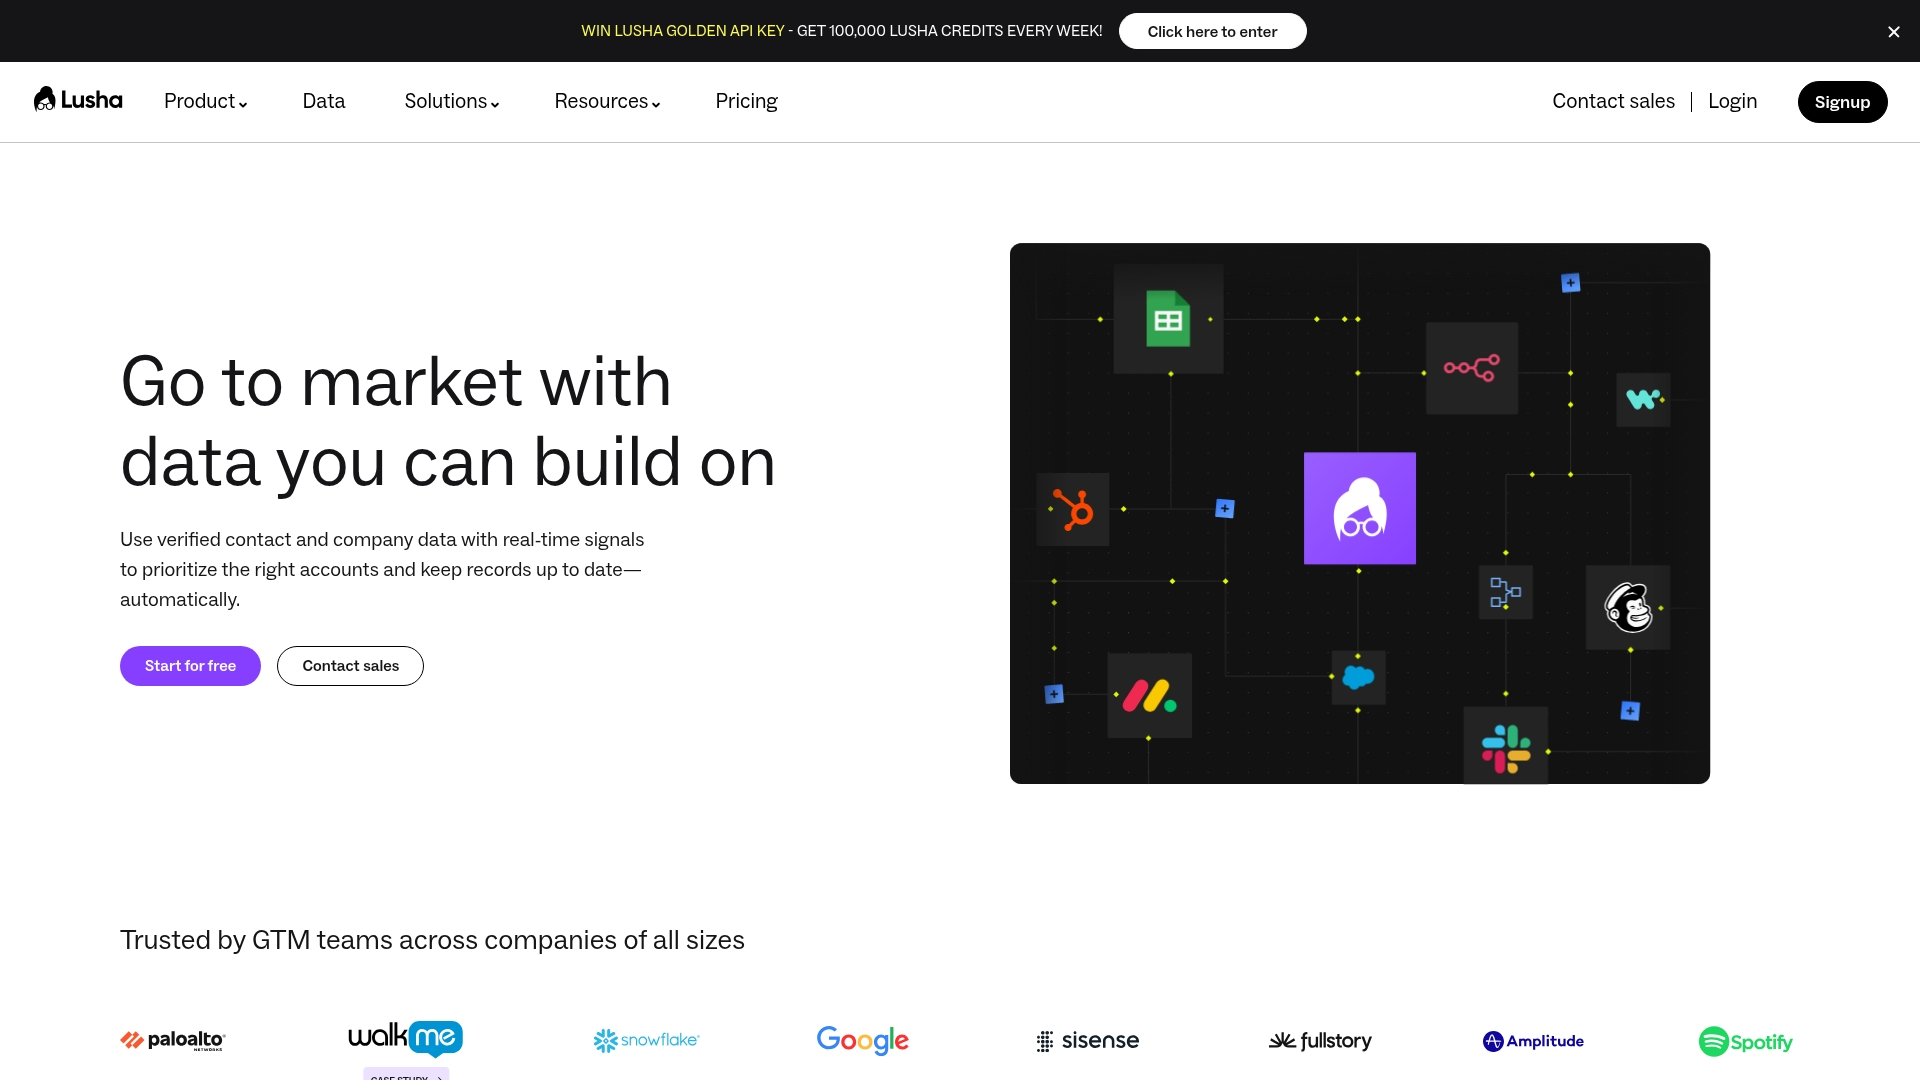This screenshot has height=1080, width=1920.
Task: Expand the Solutions dropdown menu
Action: tap(451, 101)
